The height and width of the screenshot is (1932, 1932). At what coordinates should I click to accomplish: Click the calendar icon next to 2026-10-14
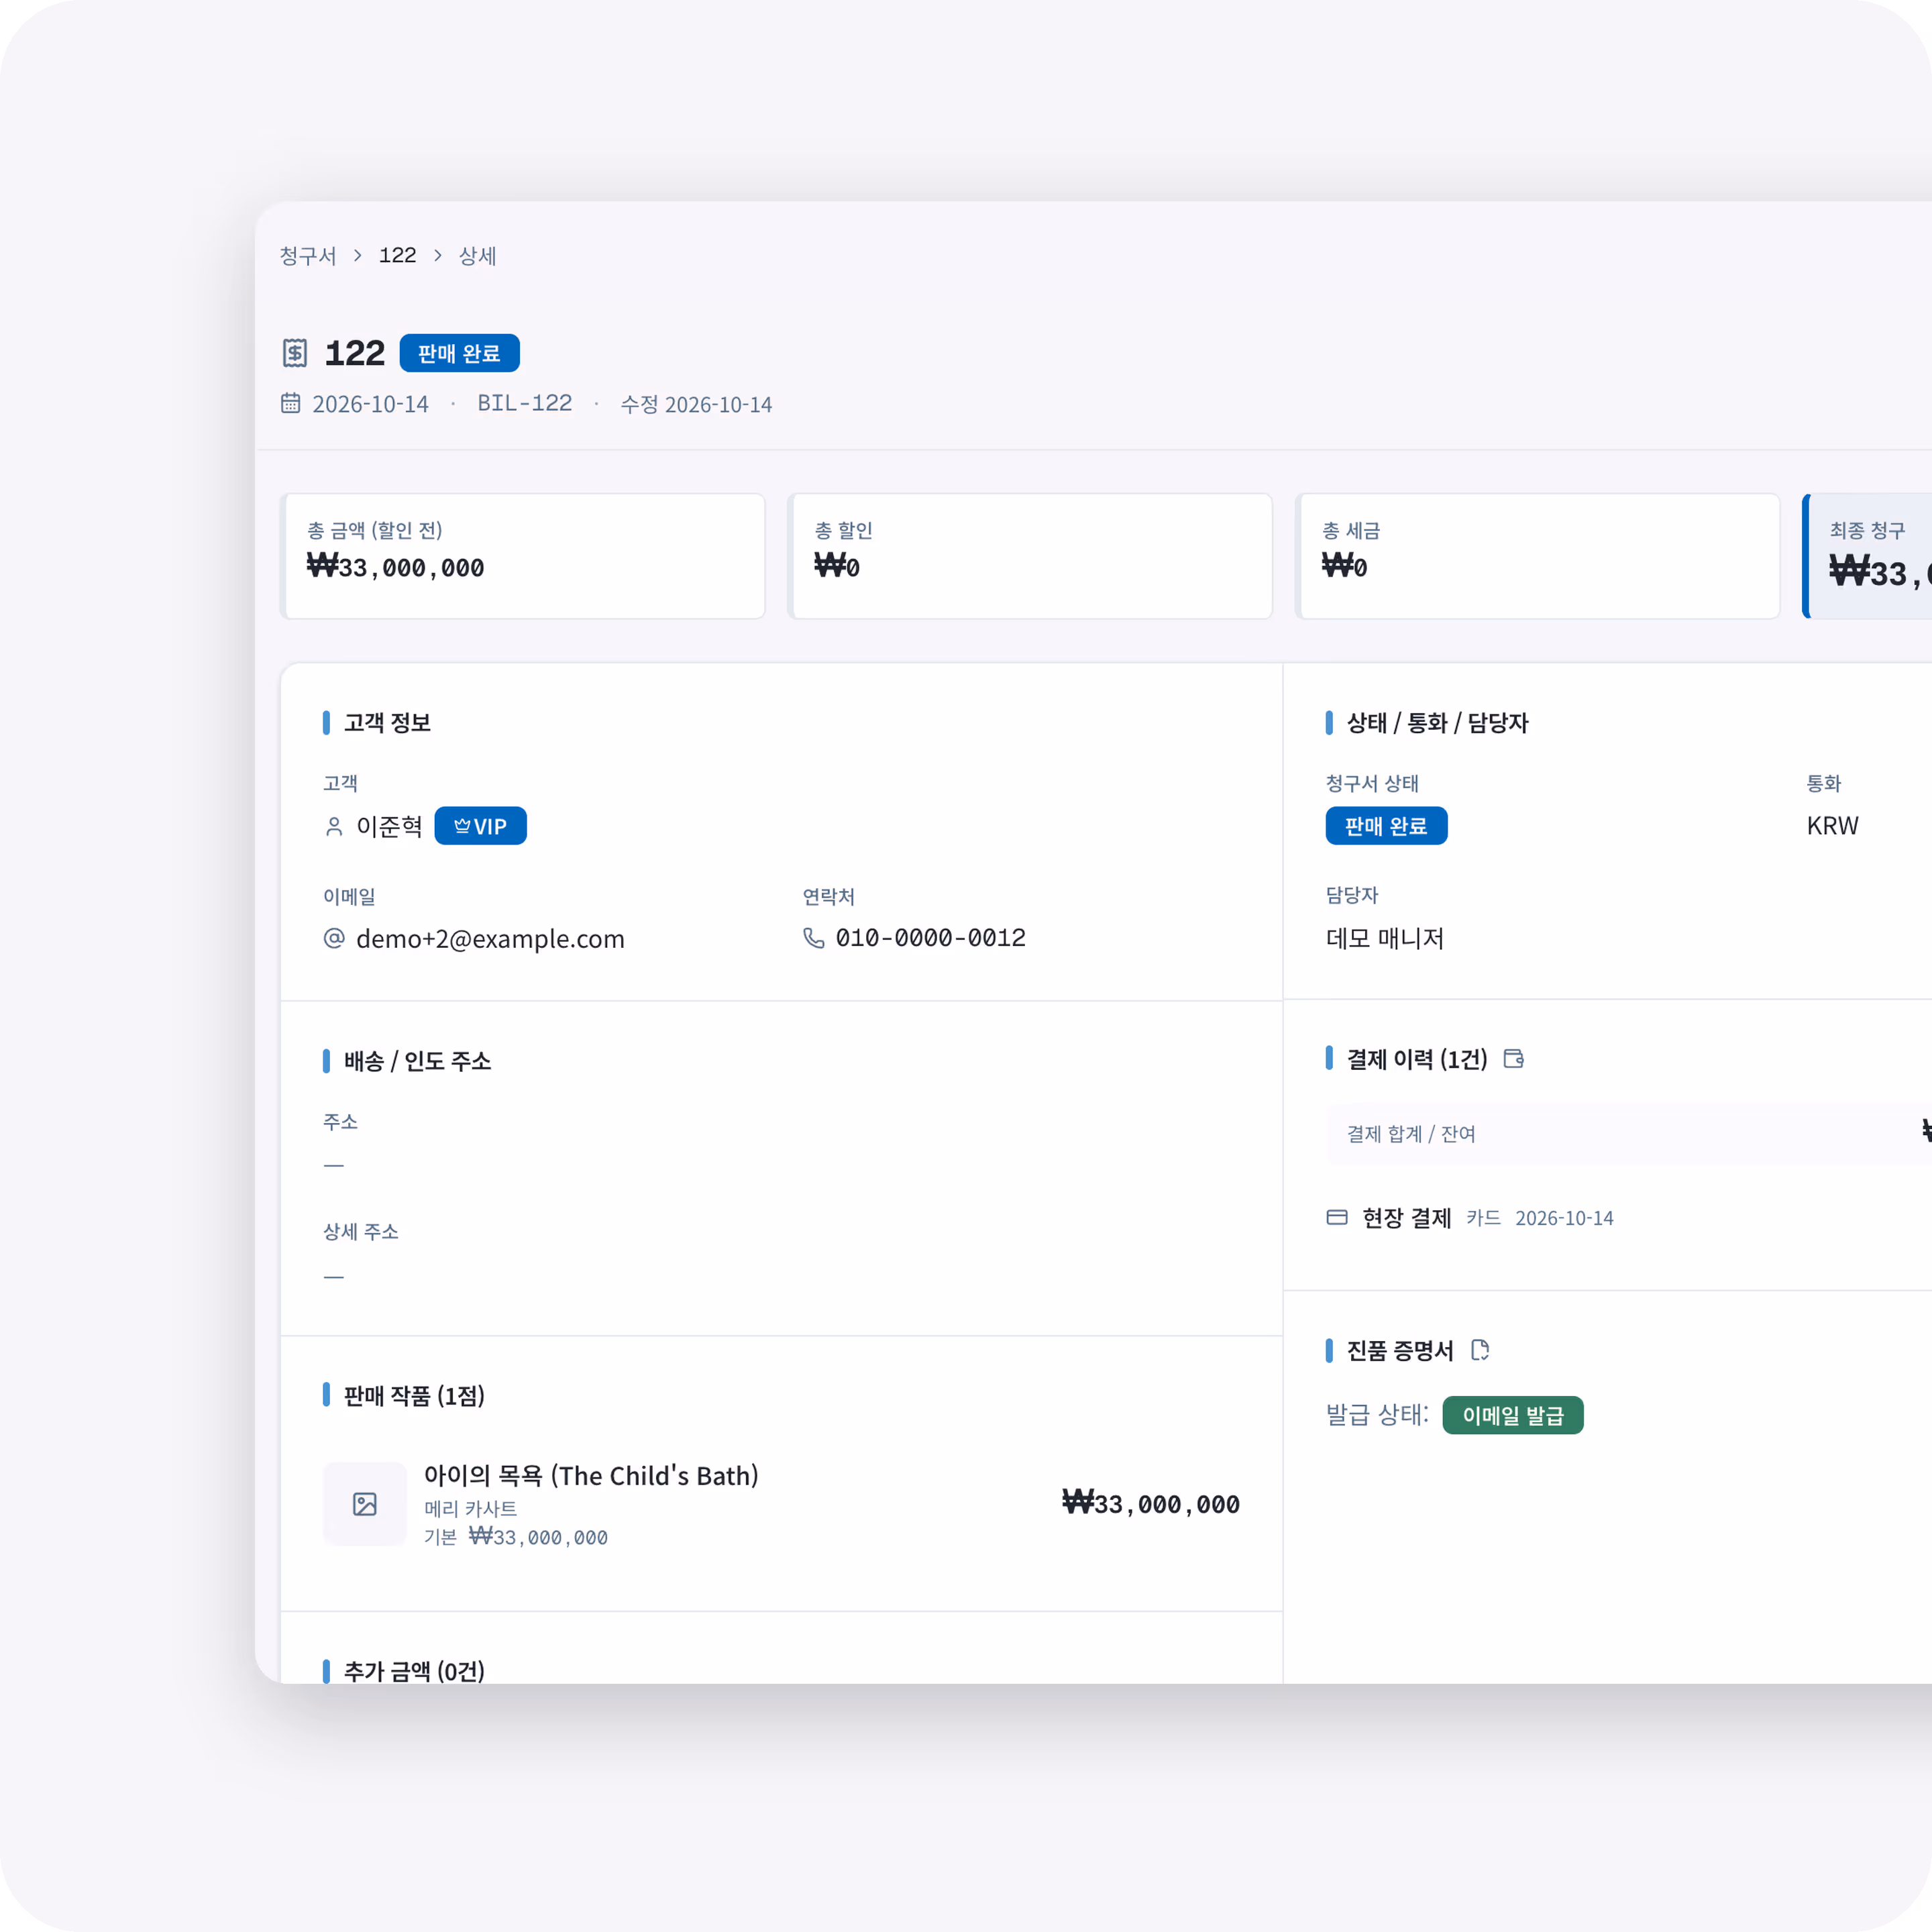tap(290, 403)
